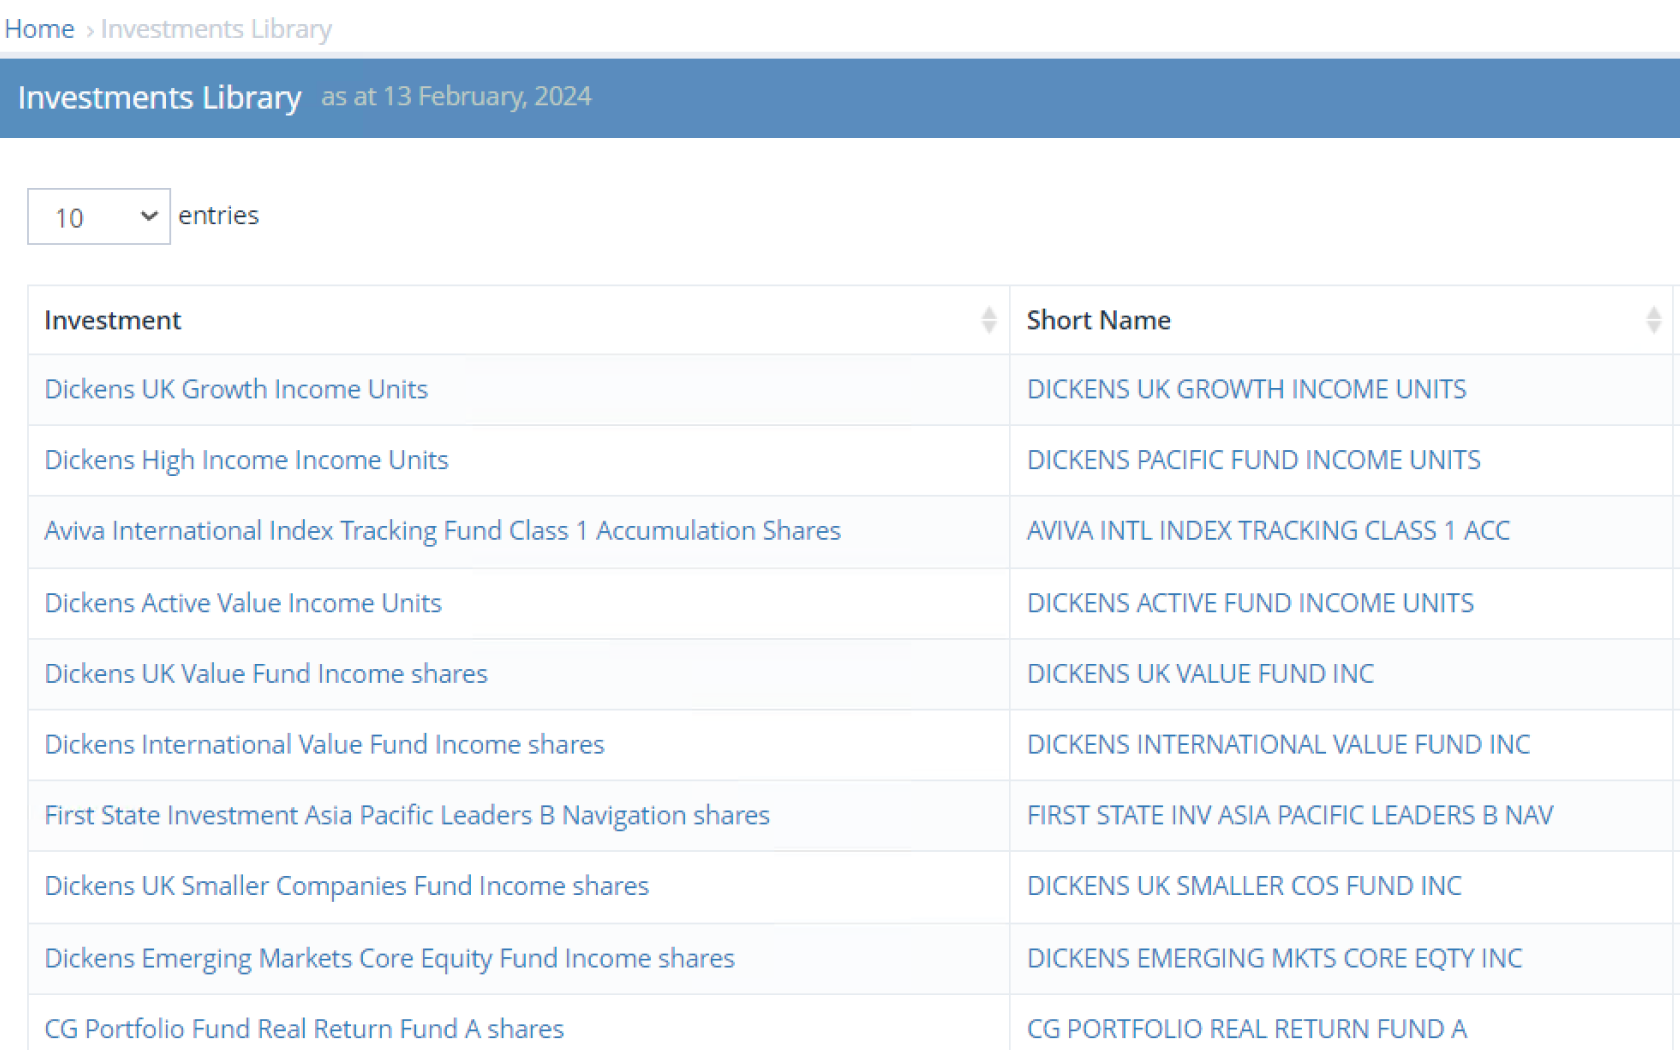Open Dickens Emerging Markets Core Equity Fund
The height and width of the screenshot is (1050, 1680).
389,958
